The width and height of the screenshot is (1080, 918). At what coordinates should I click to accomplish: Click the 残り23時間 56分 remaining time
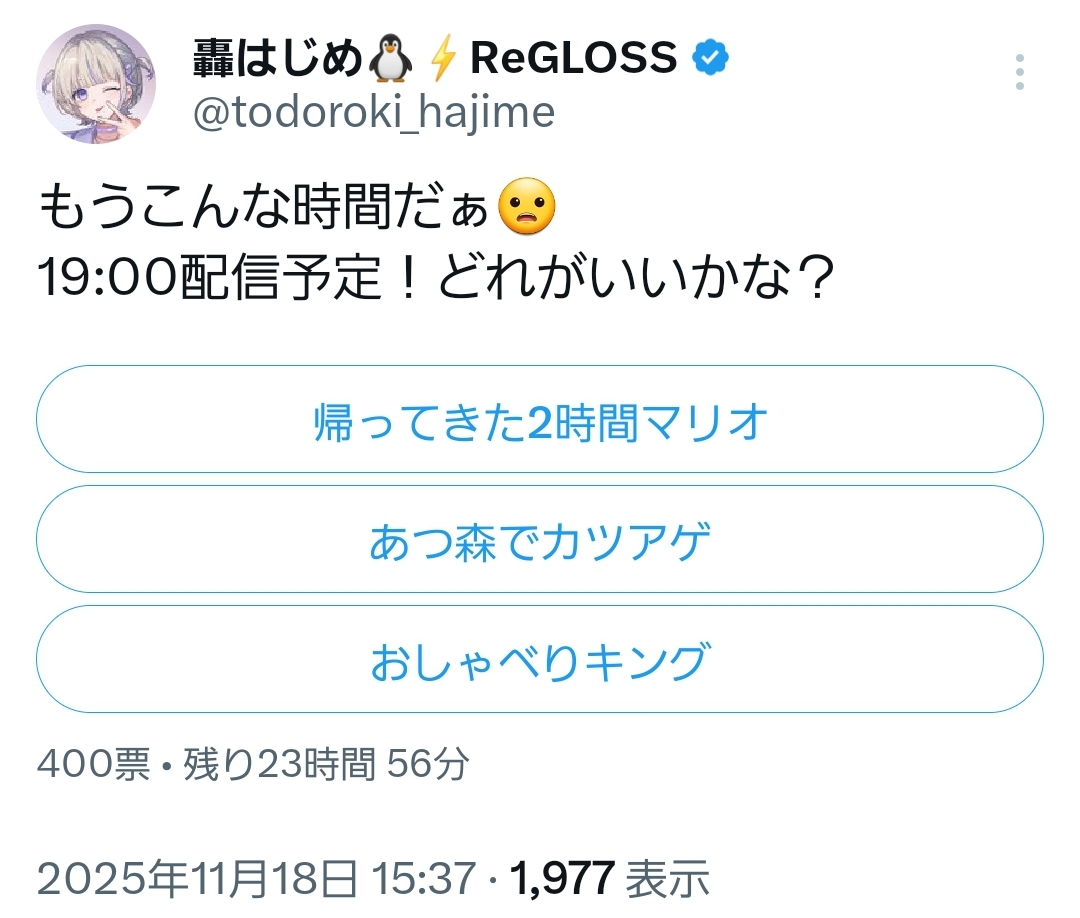pyautogui.click(x=325, y=765)
